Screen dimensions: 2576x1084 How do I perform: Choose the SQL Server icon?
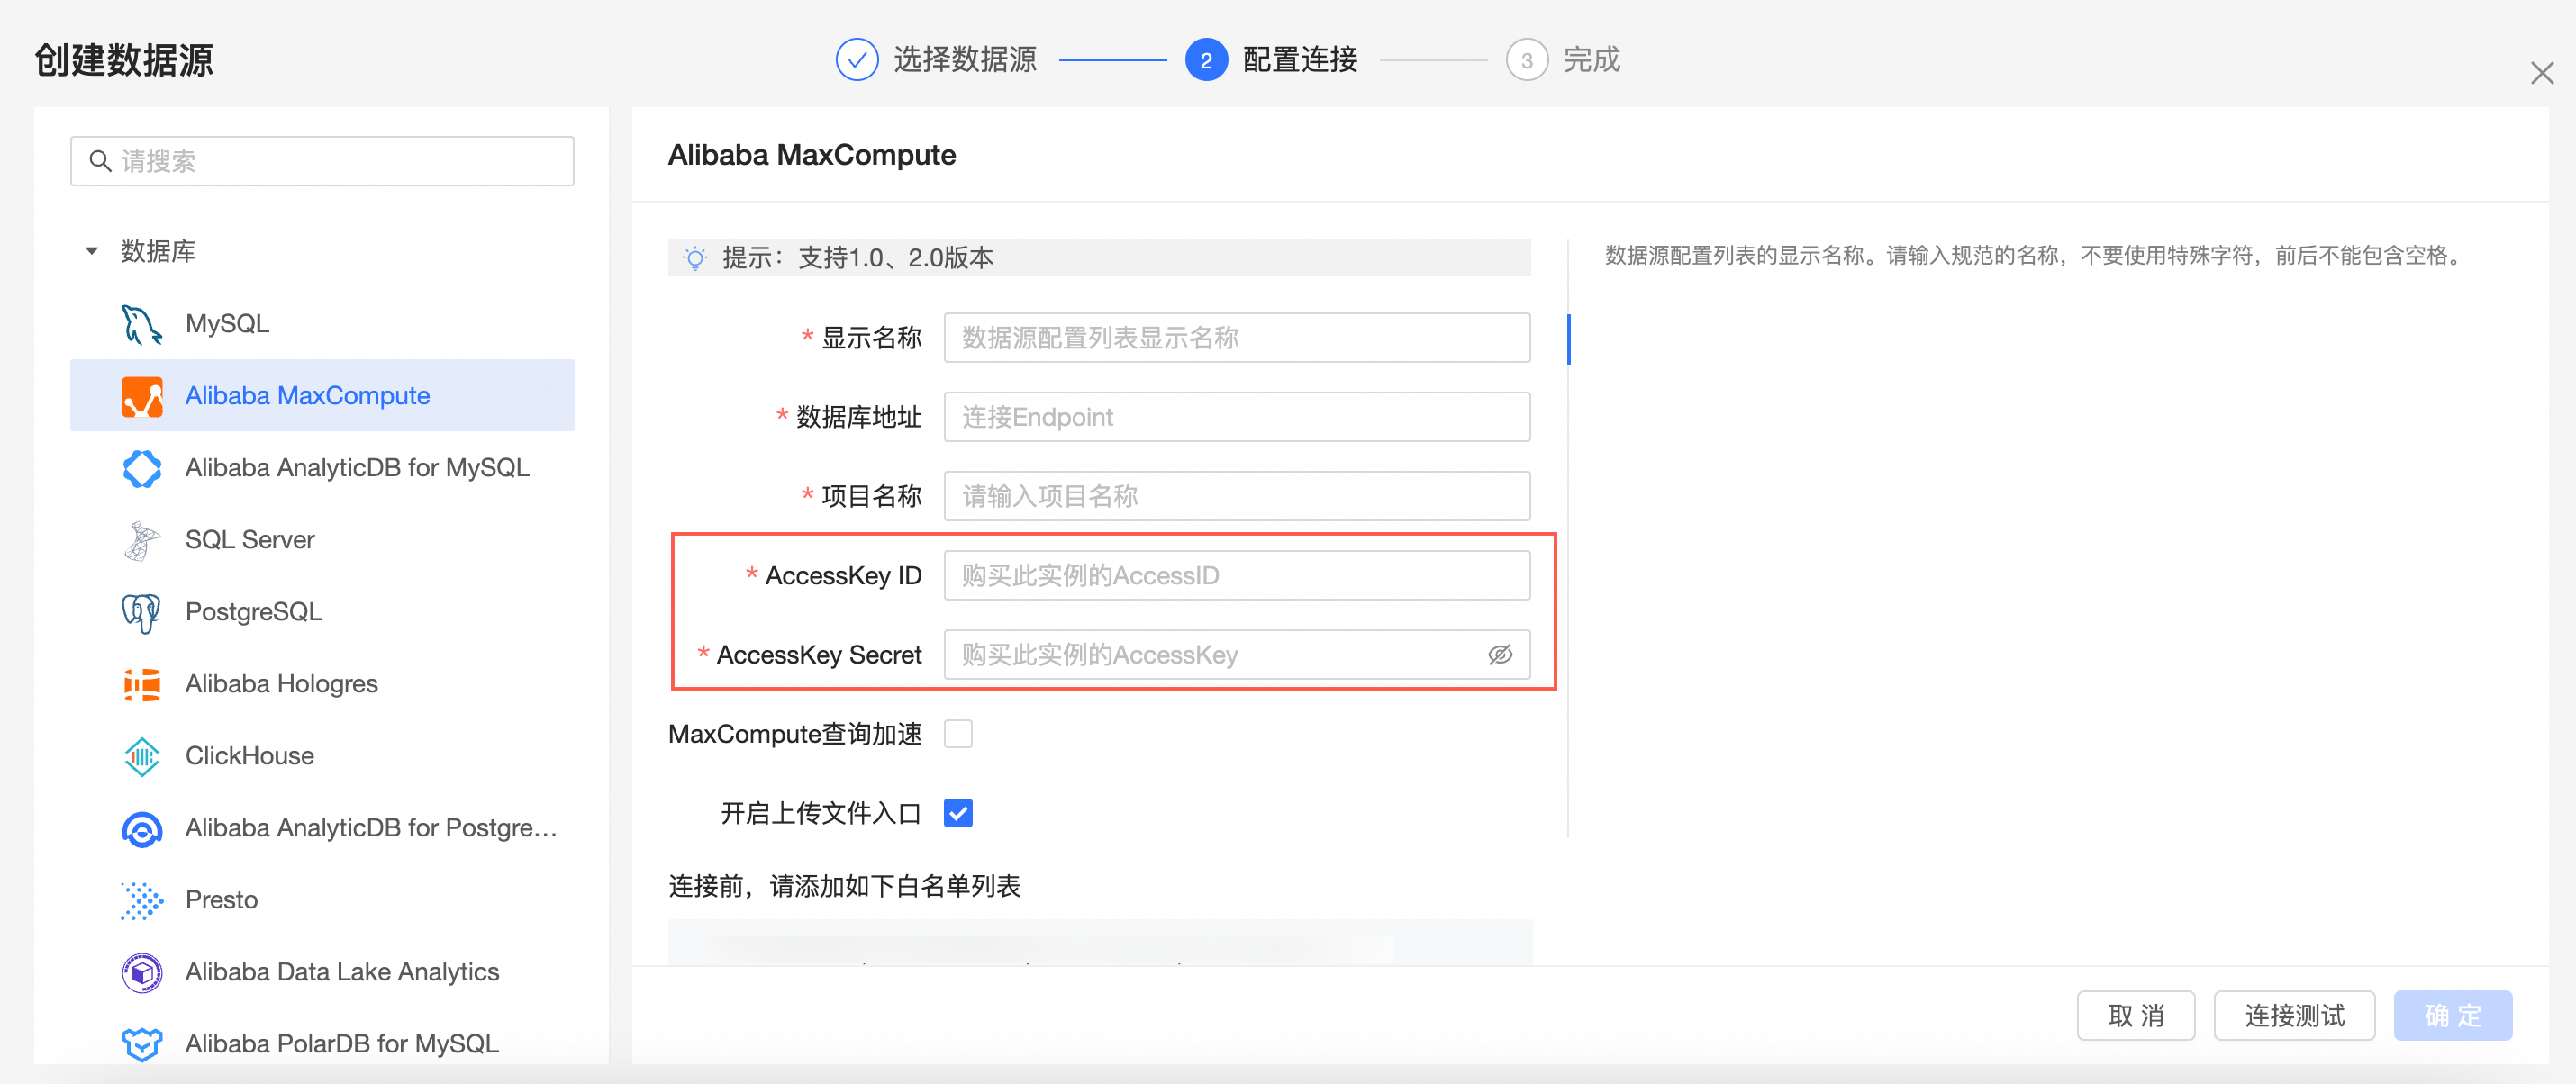click(x=142, y=540)
